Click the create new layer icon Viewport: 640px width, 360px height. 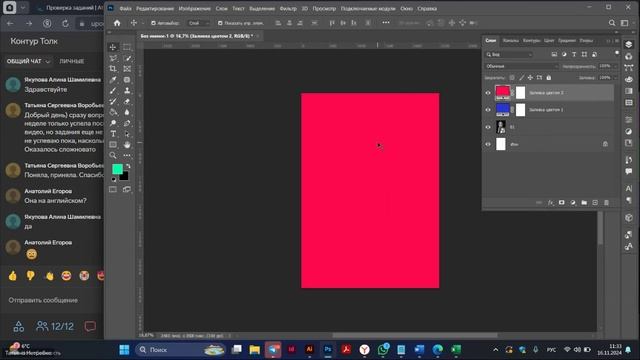(x=595, y=203)
